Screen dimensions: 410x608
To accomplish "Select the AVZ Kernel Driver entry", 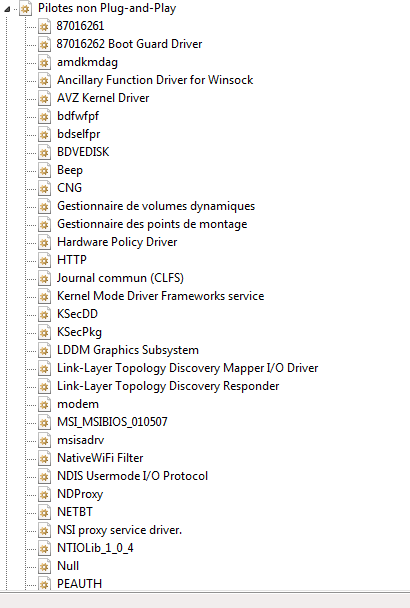I will pyautogui.click(x=103, y=98).
